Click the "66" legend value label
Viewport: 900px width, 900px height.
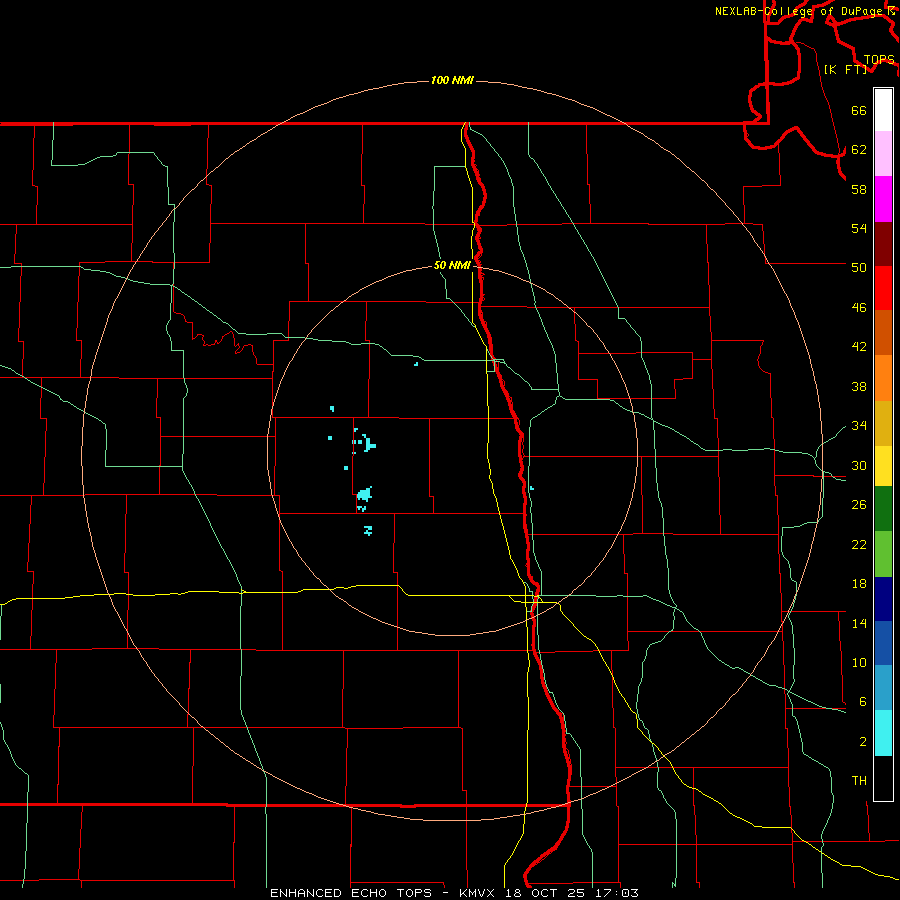click(859, 111)
